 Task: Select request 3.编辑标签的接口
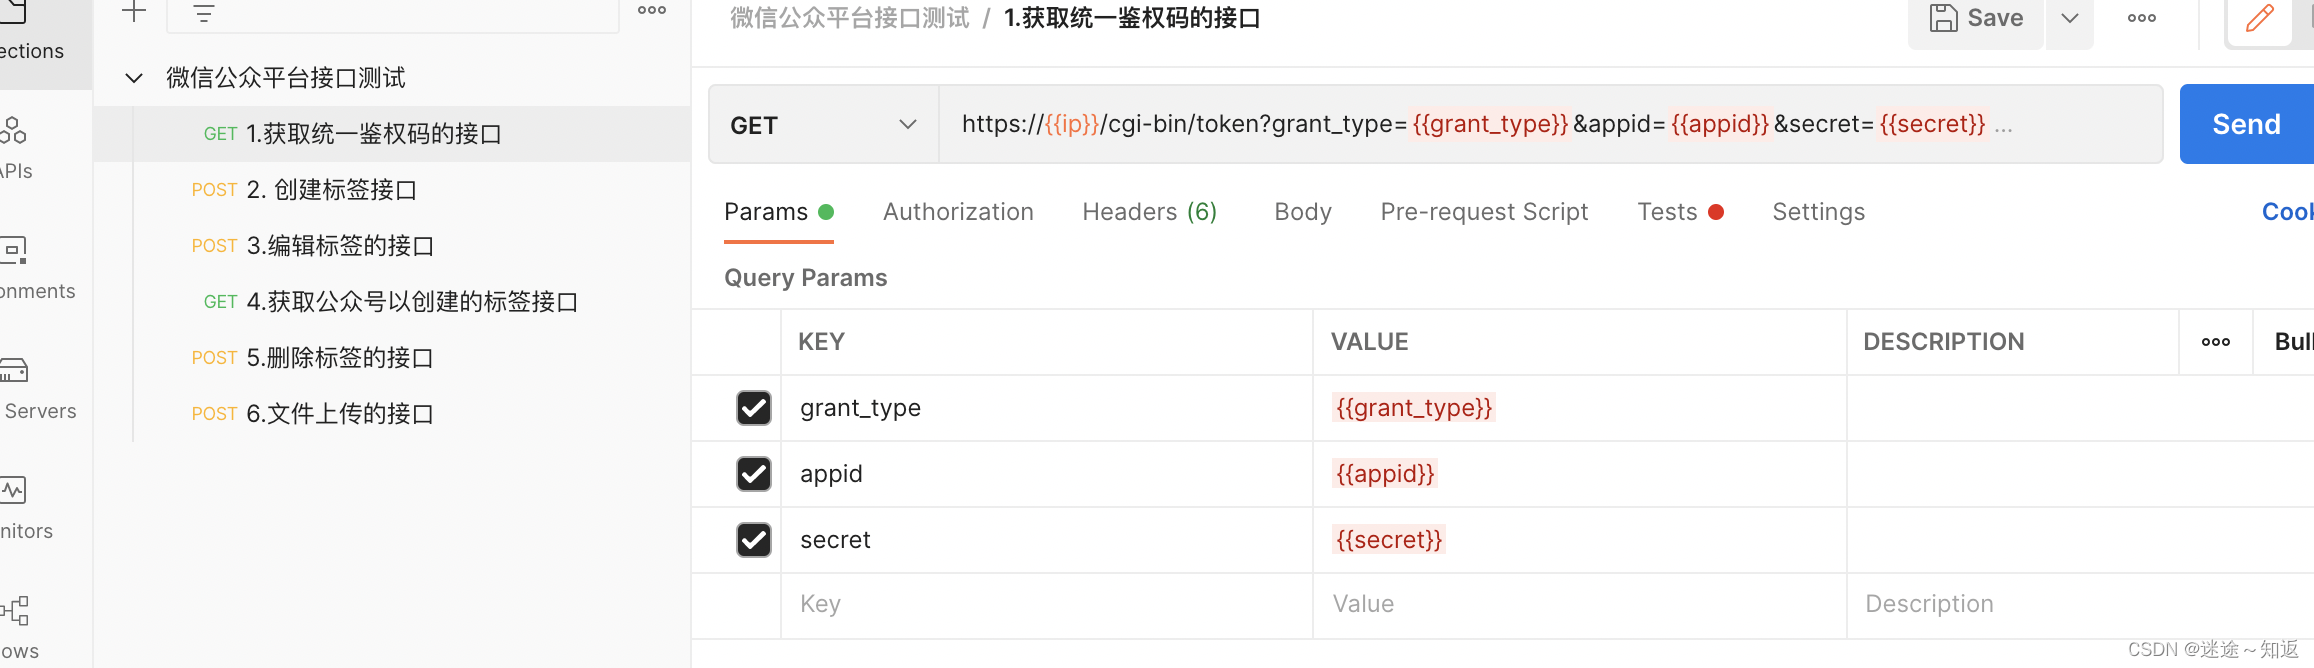point(392,246)
